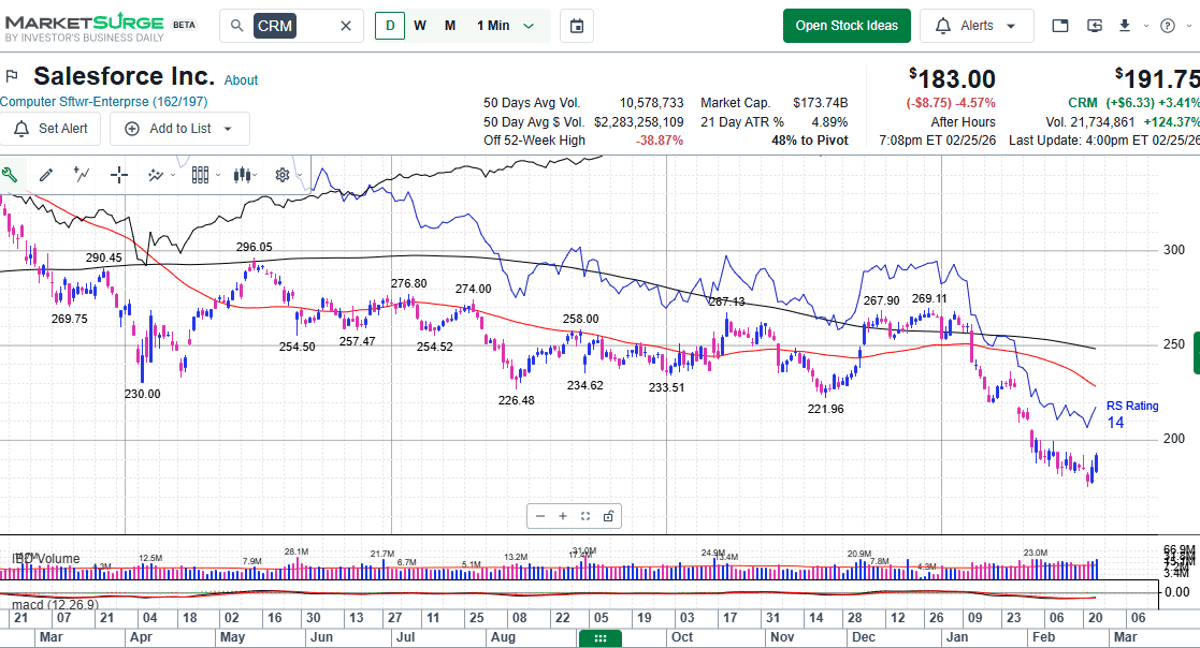
Task: Open the help question mark icon
Action: point(1168,25)
